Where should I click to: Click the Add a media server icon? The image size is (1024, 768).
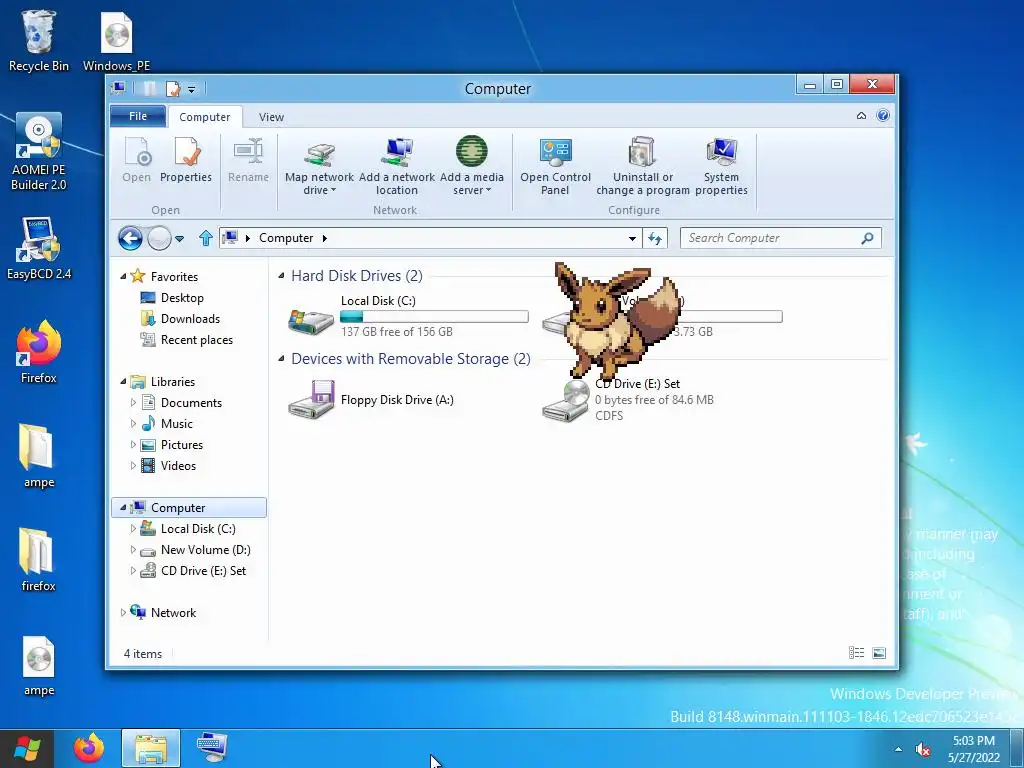[472, 152]
